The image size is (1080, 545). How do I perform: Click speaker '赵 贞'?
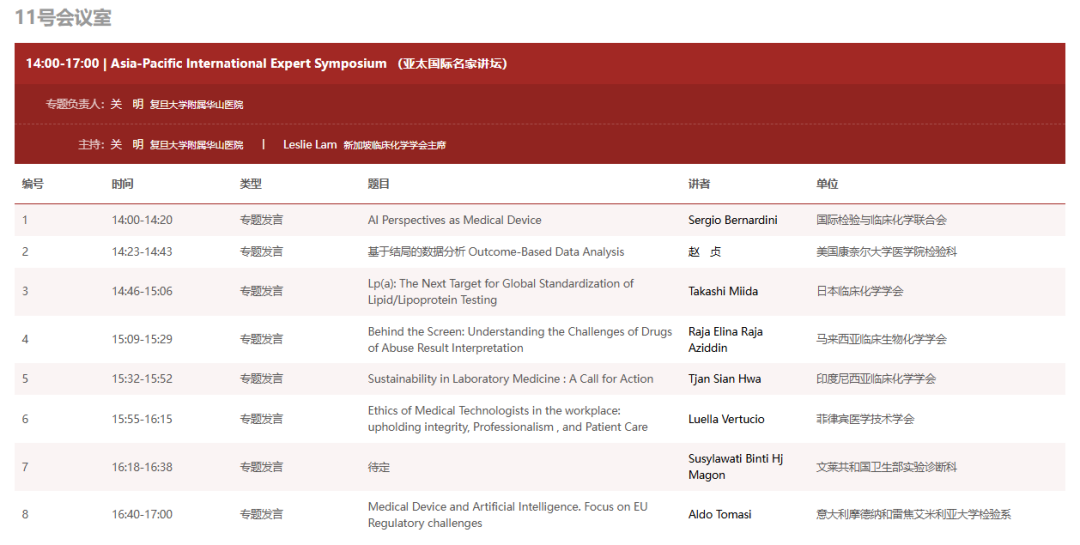point(705,251)
